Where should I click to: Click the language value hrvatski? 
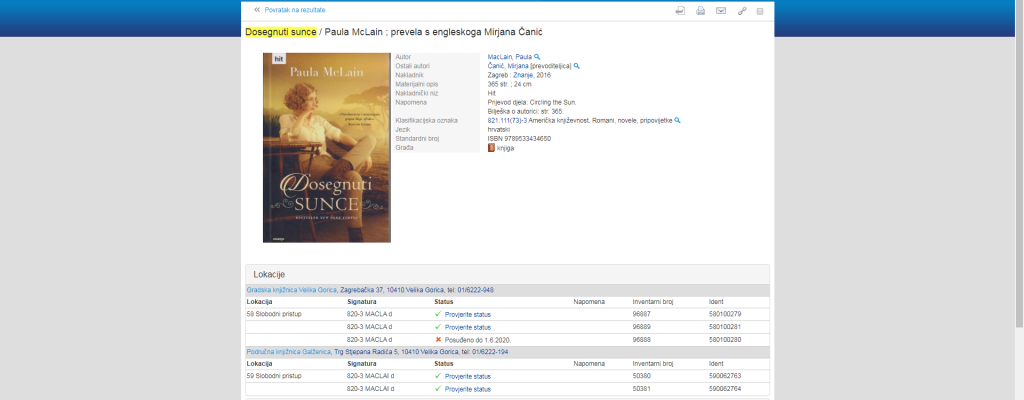click(499, 129)
